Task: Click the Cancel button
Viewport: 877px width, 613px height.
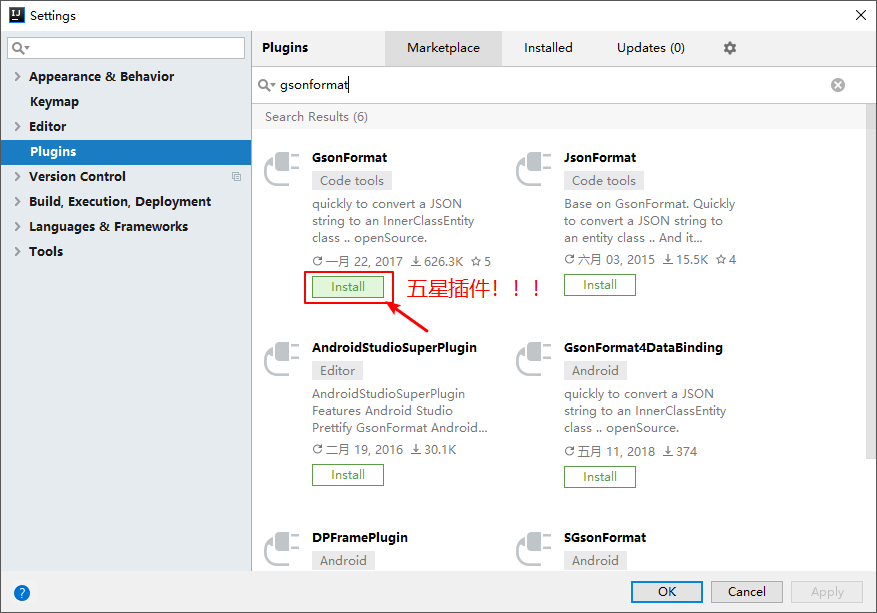Action: [747, 592]
